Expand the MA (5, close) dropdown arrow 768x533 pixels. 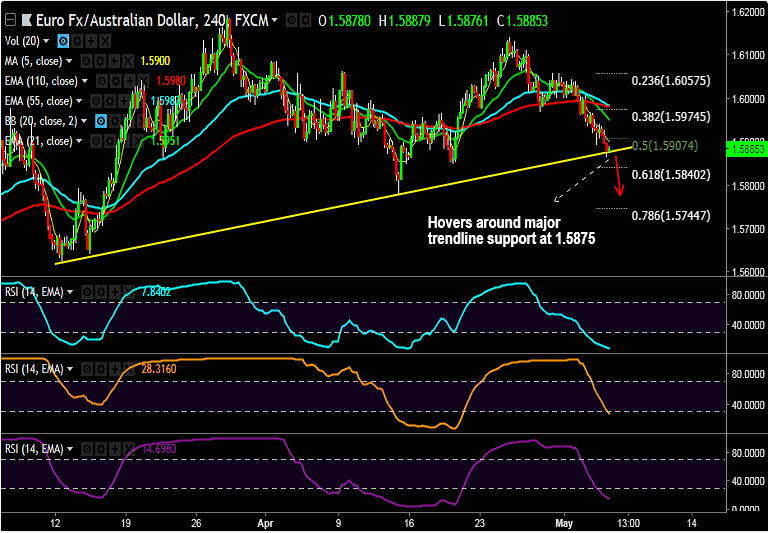click(x=69, y=61)
